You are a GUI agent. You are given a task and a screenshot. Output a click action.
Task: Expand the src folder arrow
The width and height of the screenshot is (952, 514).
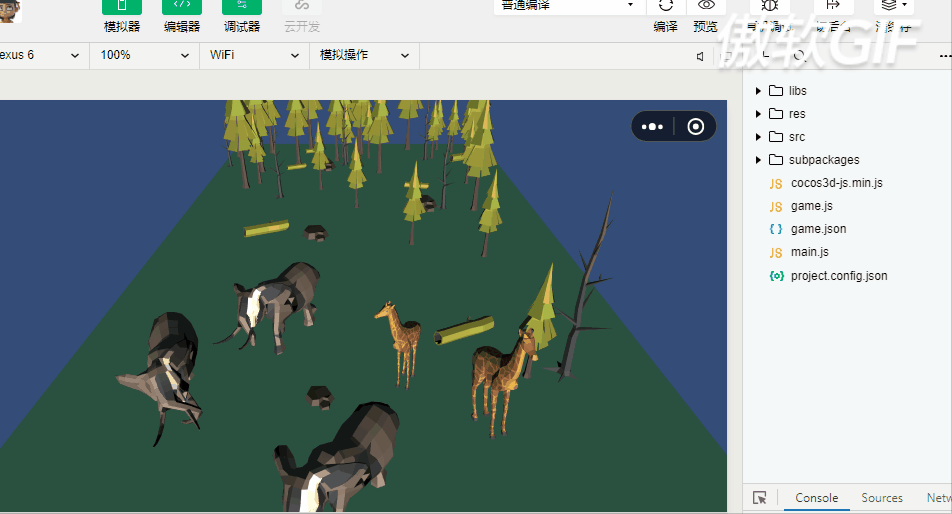(x=758, y=137)
